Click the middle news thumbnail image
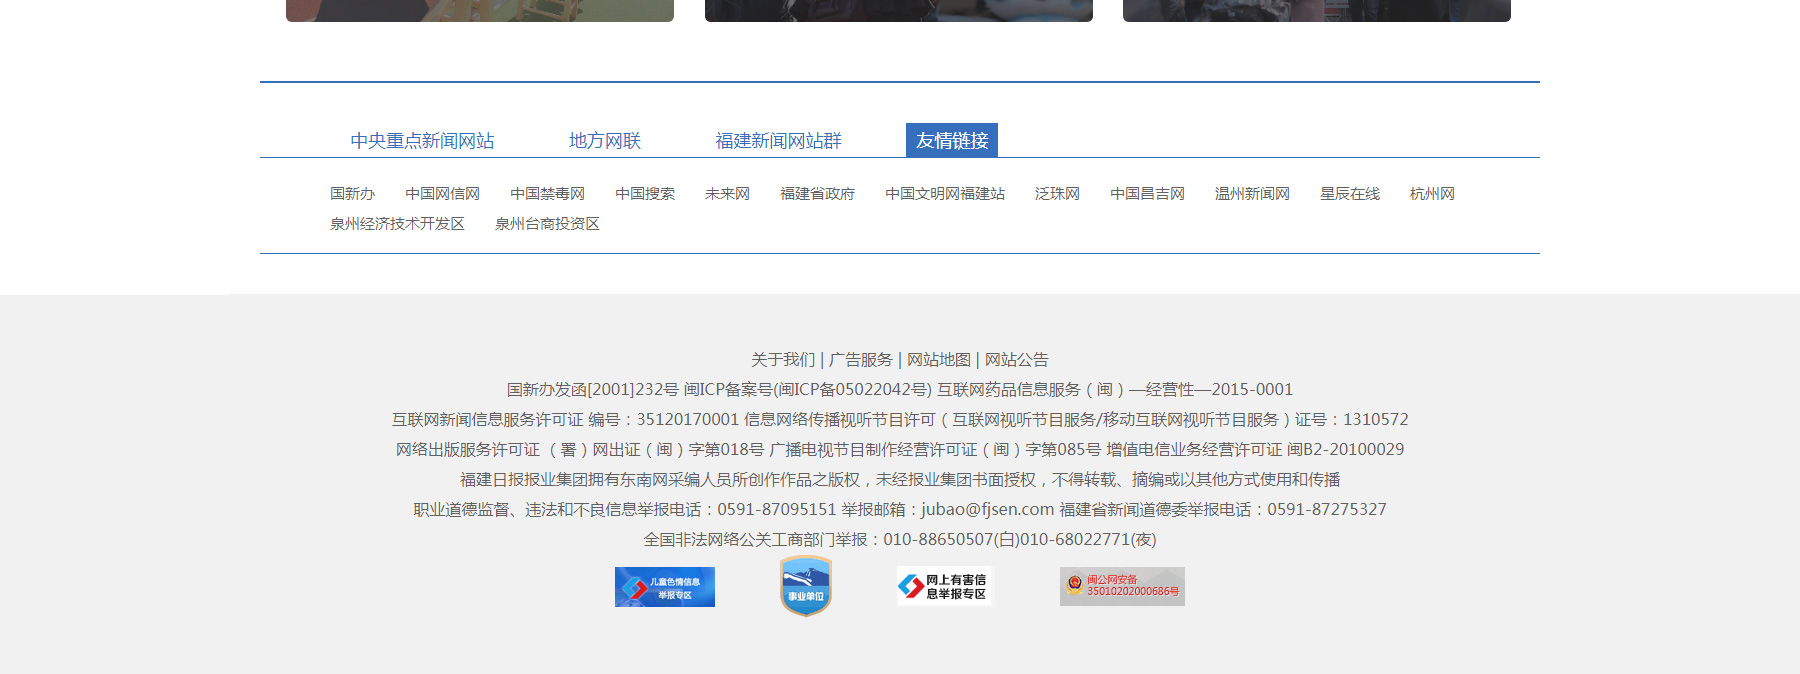Image resolution: width=1800 pixels, height=674 pixels. [x=898, y=10]
